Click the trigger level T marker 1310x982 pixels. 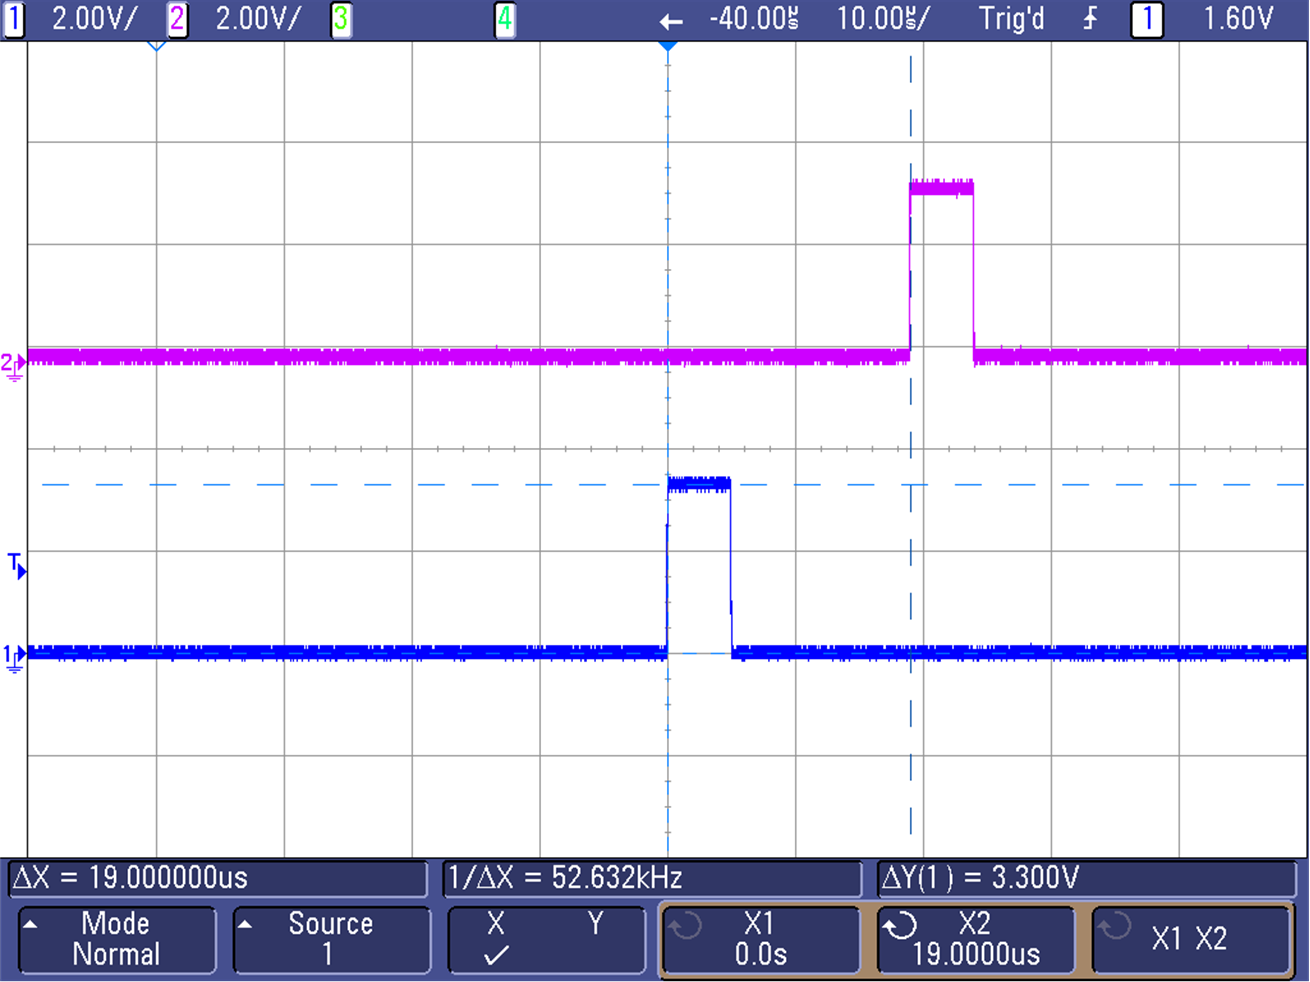[x=17, y=565]
